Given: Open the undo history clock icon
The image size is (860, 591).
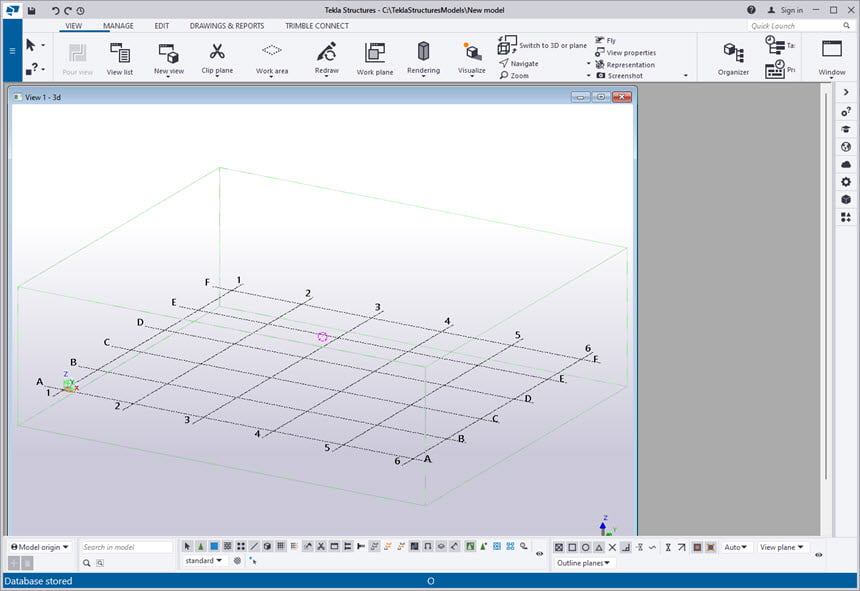Looking at the screenshot, I should pos(81,10).
